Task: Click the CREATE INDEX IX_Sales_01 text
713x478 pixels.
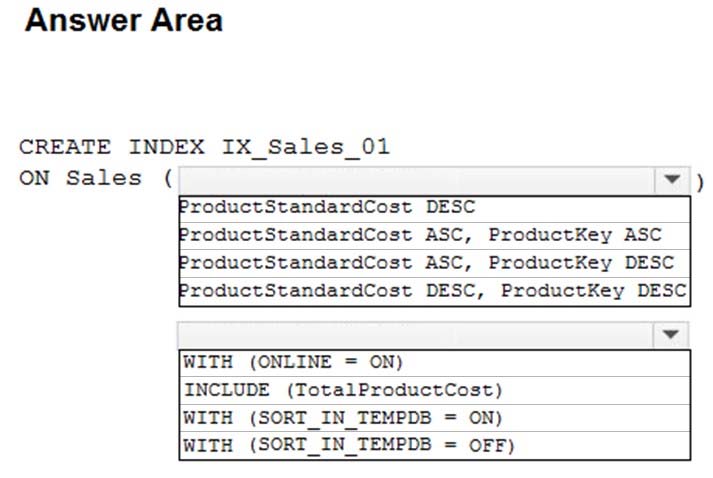Action: [204, 148]
